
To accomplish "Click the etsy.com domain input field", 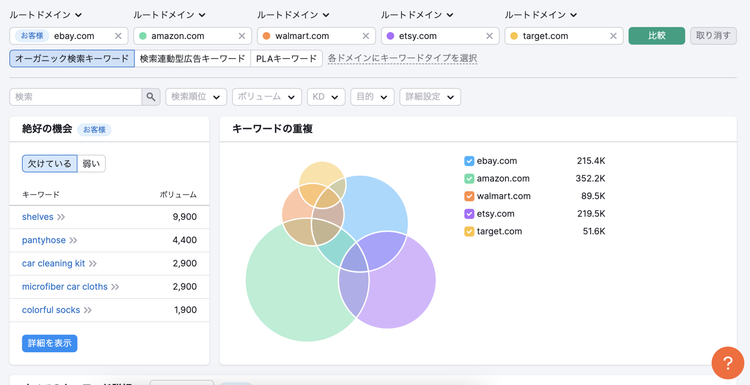I will tap(440, 36).
